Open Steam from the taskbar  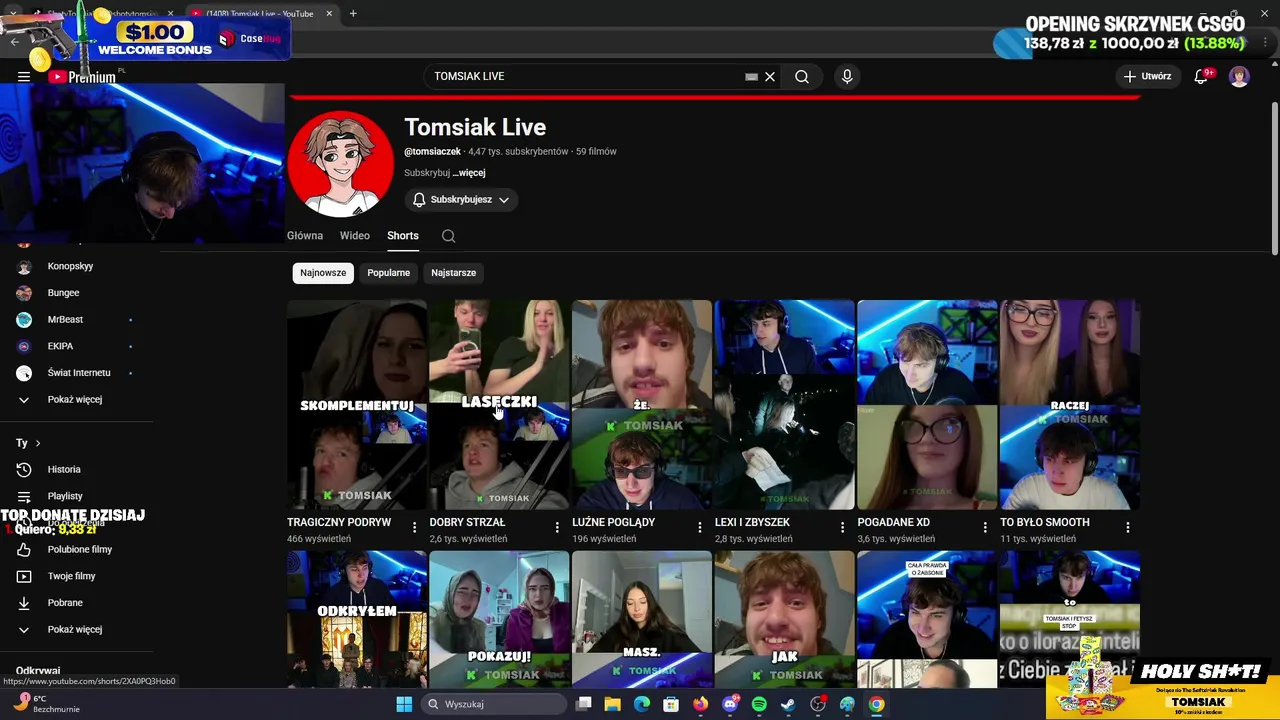[788, 704]
